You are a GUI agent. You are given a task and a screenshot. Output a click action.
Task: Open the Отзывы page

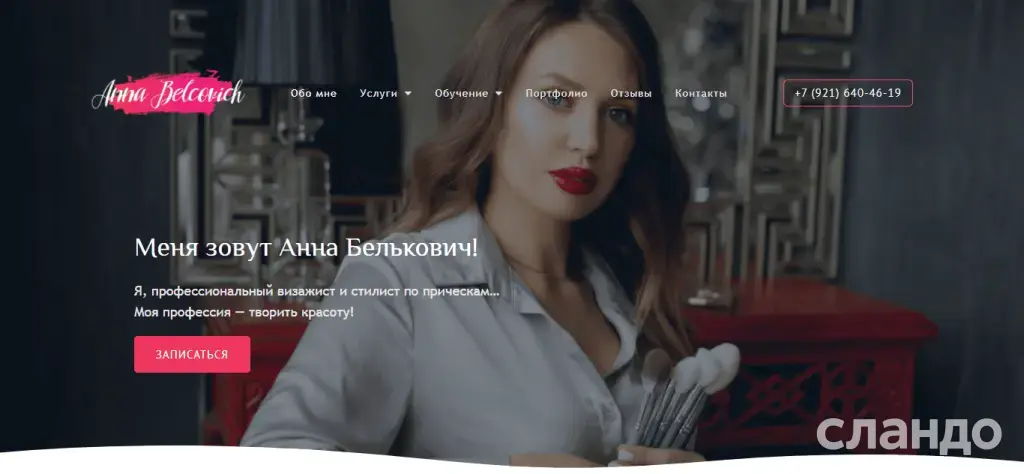[631, 93]
